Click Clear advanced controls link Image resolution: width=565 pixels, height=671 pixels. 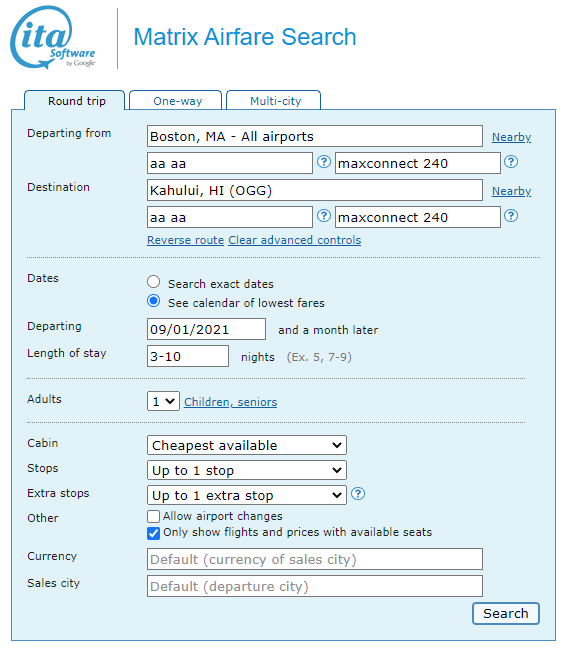click(294, 240)
